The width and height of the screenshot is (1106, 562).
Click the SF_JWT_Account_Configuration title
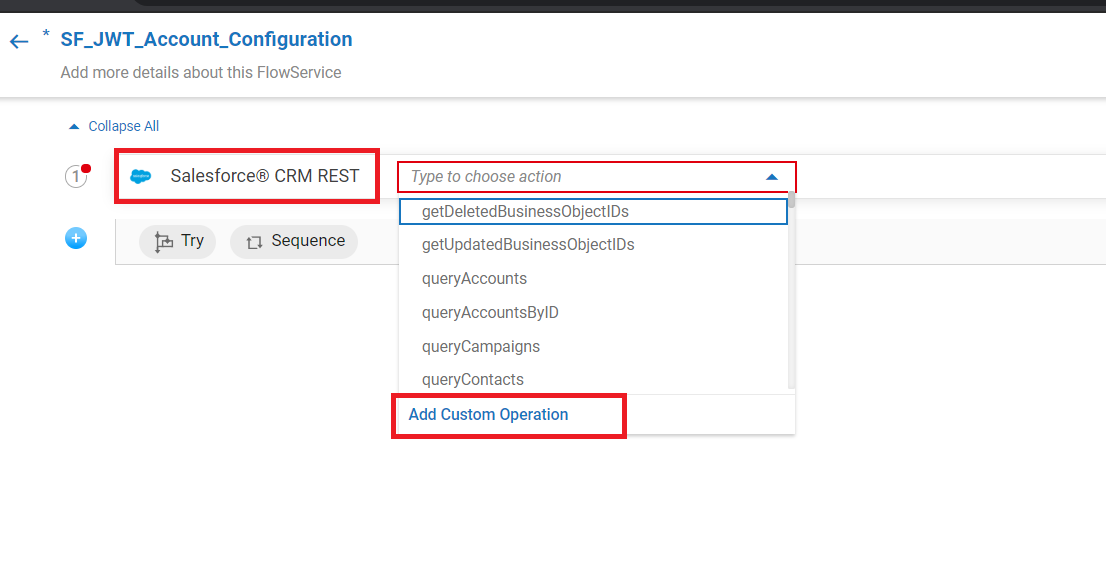206,40
